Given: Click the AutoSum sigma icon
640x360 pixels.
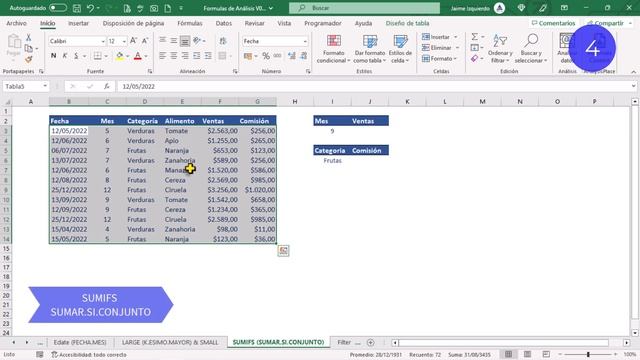Looking at the screenshot, I should point(475,37).
